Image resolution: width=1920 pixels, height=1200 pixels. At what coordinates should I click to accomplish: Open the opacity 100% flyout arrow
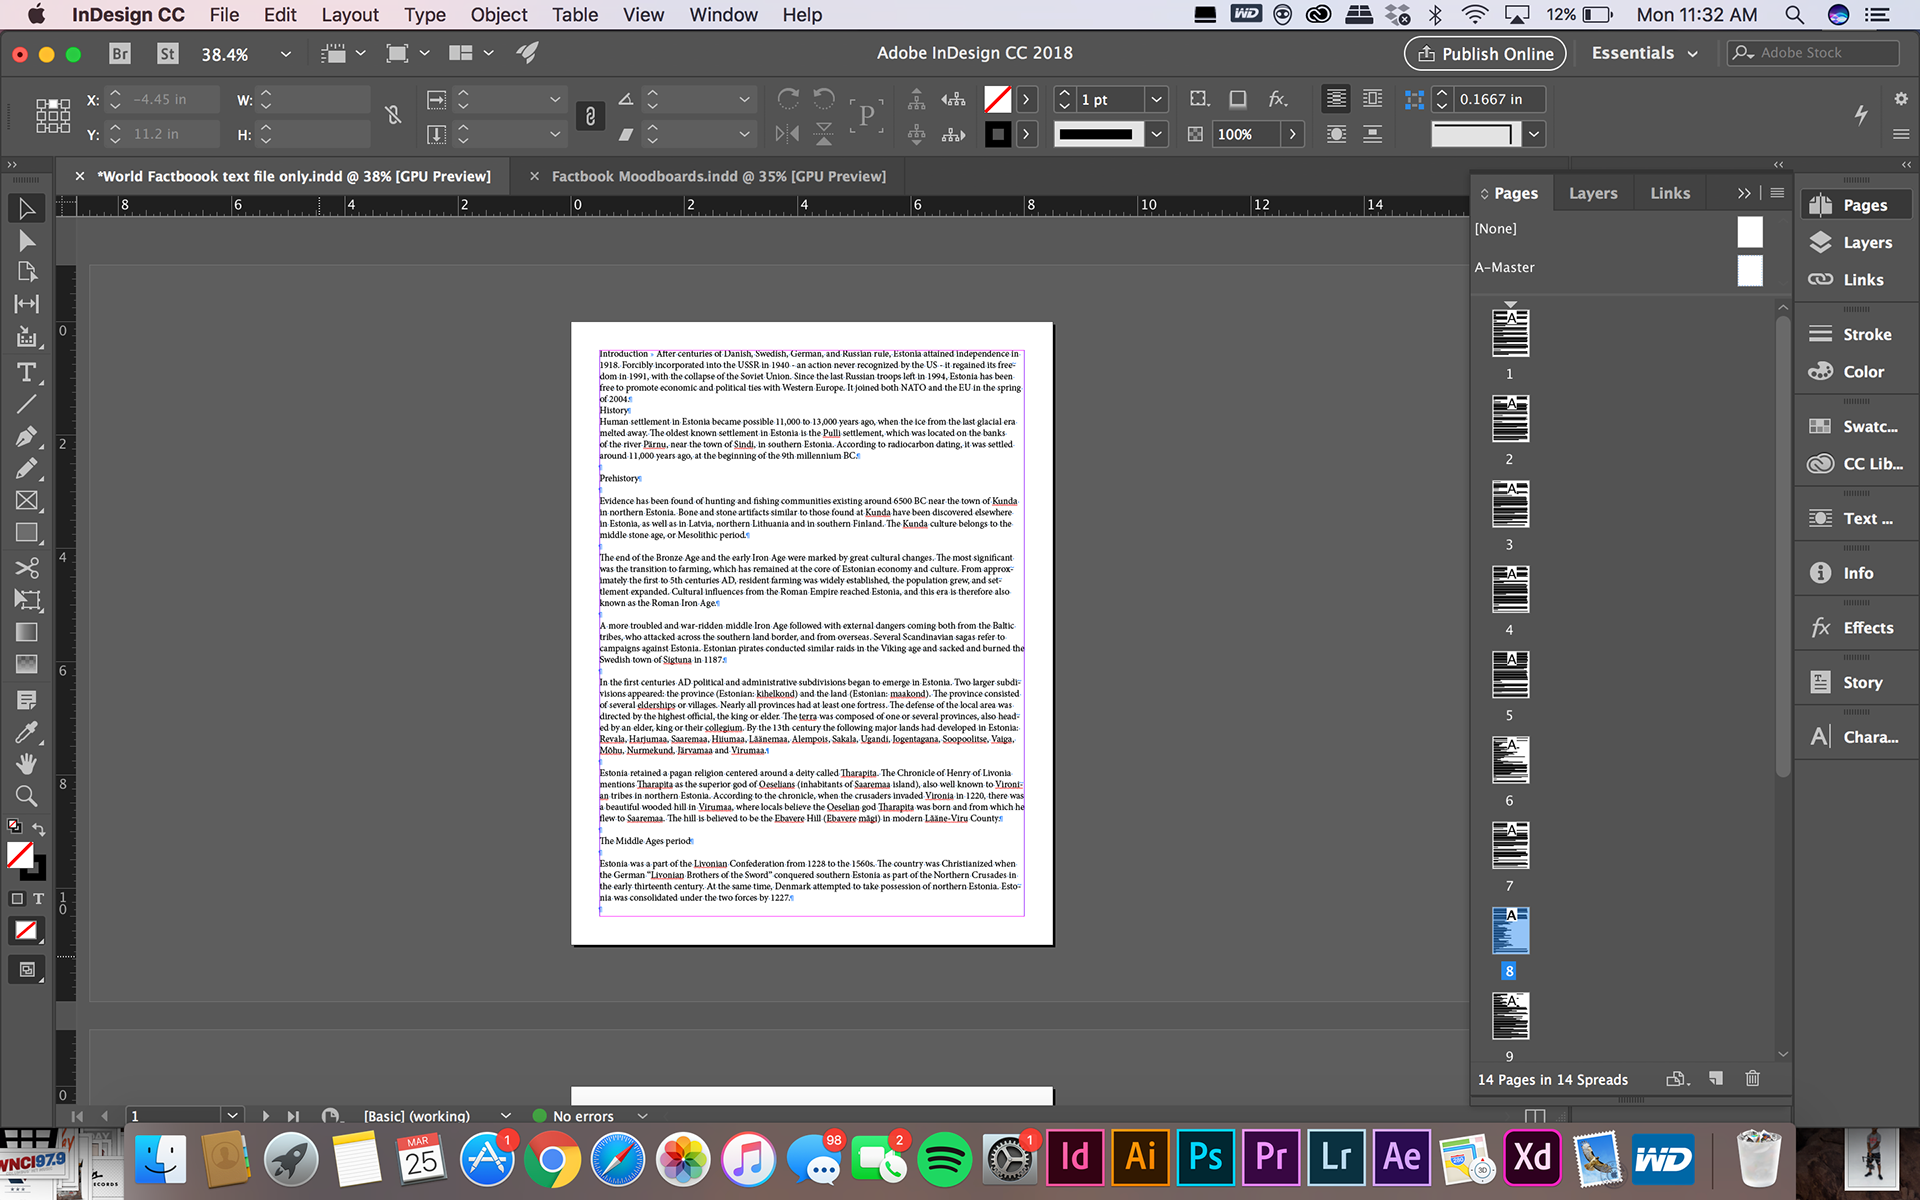pos(1292,134)
